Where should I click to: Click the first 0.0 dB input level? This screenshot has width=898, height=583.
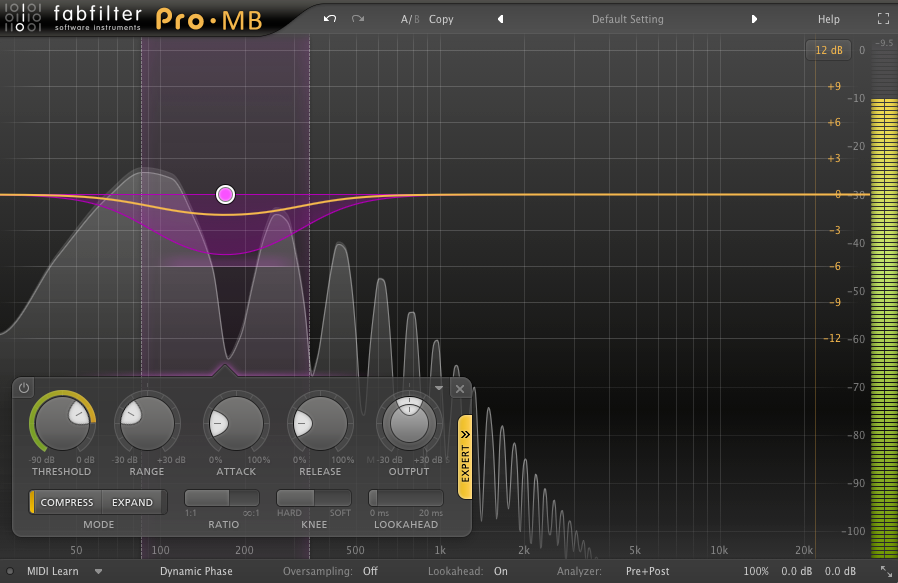click(797, 571)
